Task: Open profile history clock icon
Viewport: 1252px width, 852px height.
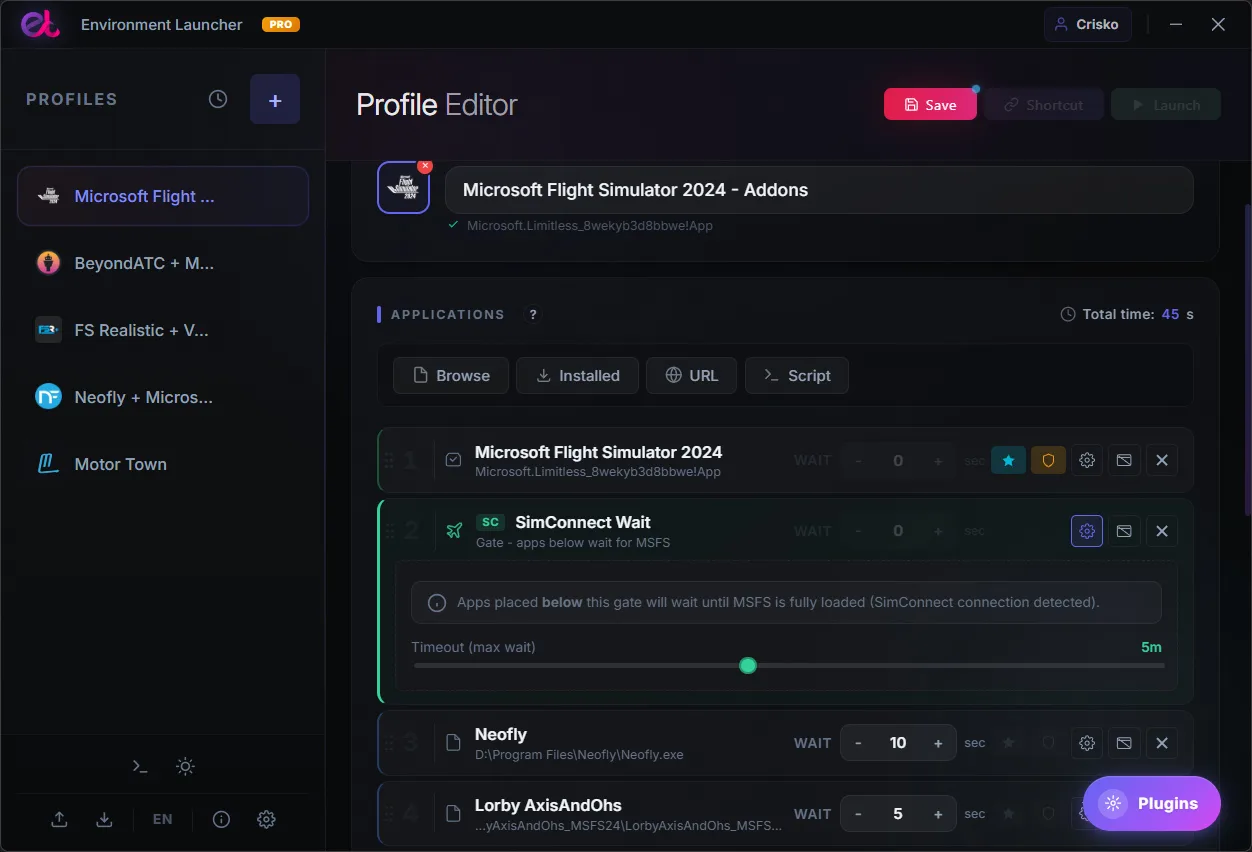Action: [218, 99]
